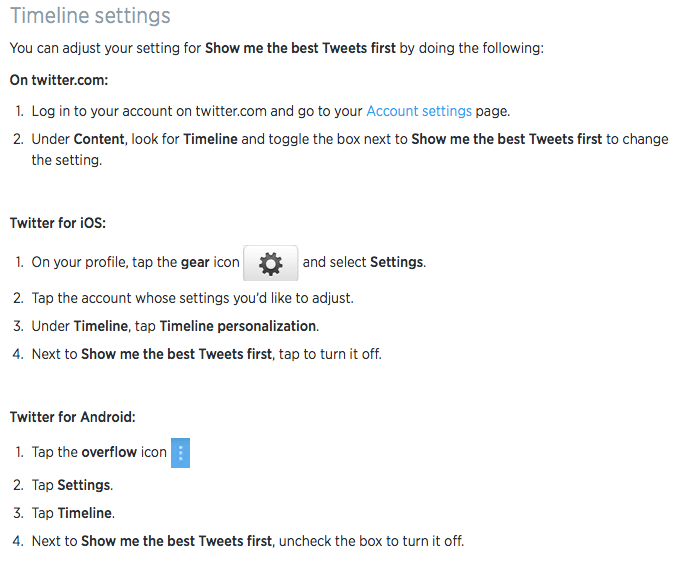The height and width of the screenshot is (563, 682).
Task: Click bold "Settings" after the gear icon
Action: click(x=397, y=262)
